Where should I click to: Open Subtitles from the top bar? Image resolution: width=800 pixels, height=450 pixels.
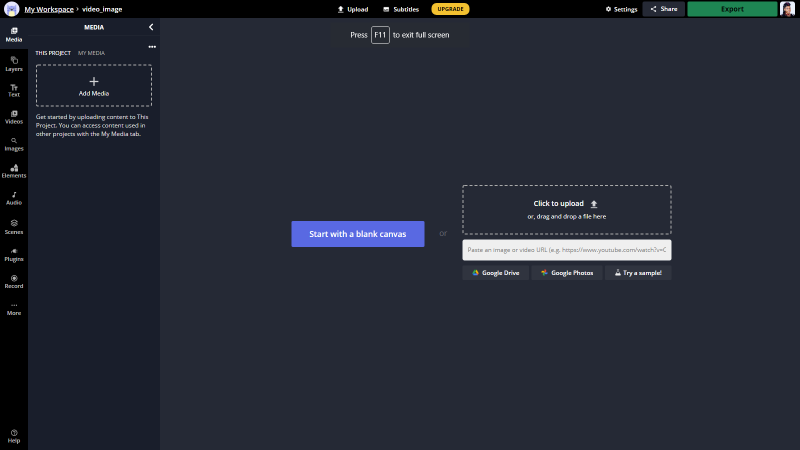401,9
